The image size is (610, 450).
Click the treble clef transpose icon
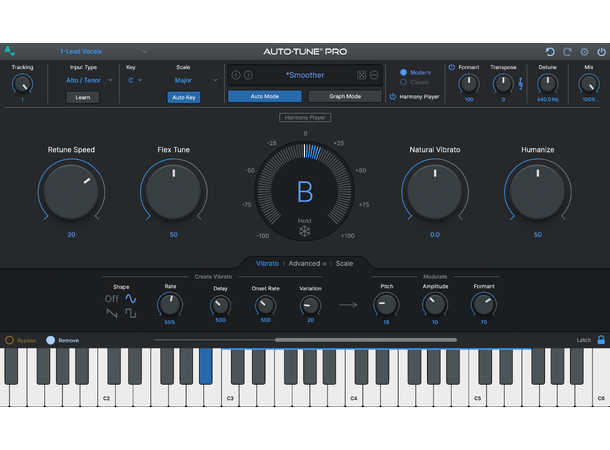521,83
